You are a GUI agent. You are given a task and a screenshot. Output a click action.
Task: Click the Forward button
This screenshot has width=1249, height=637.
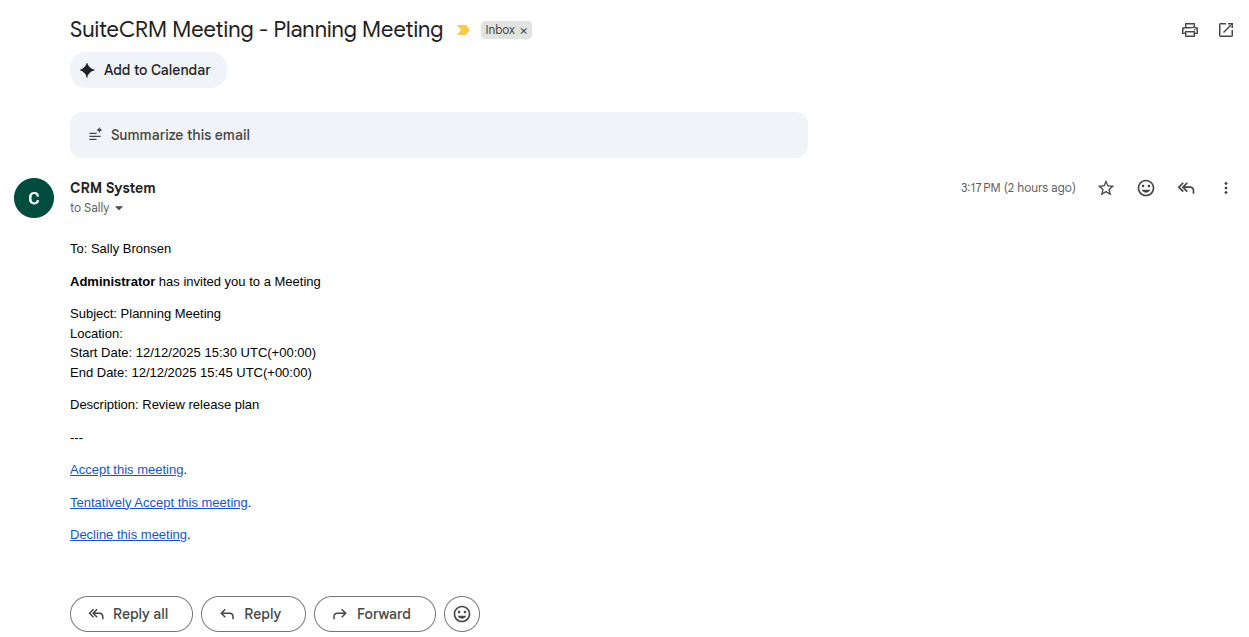(374, 613)
